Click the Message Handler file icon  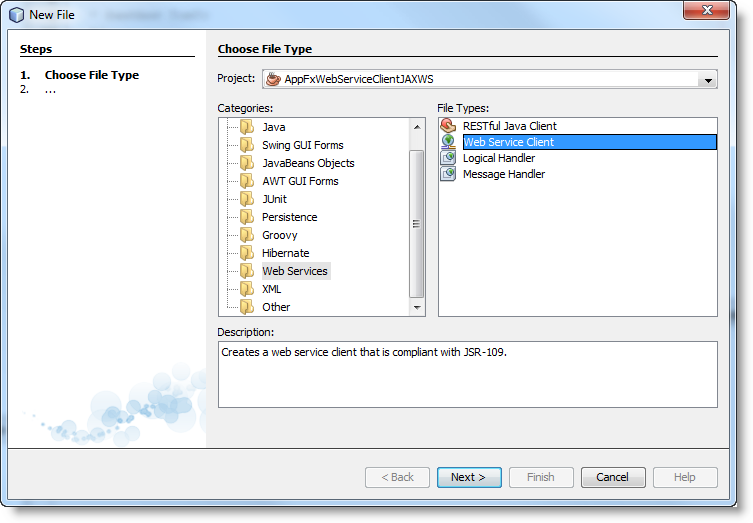pyautogui.click(x=448, y=174)
